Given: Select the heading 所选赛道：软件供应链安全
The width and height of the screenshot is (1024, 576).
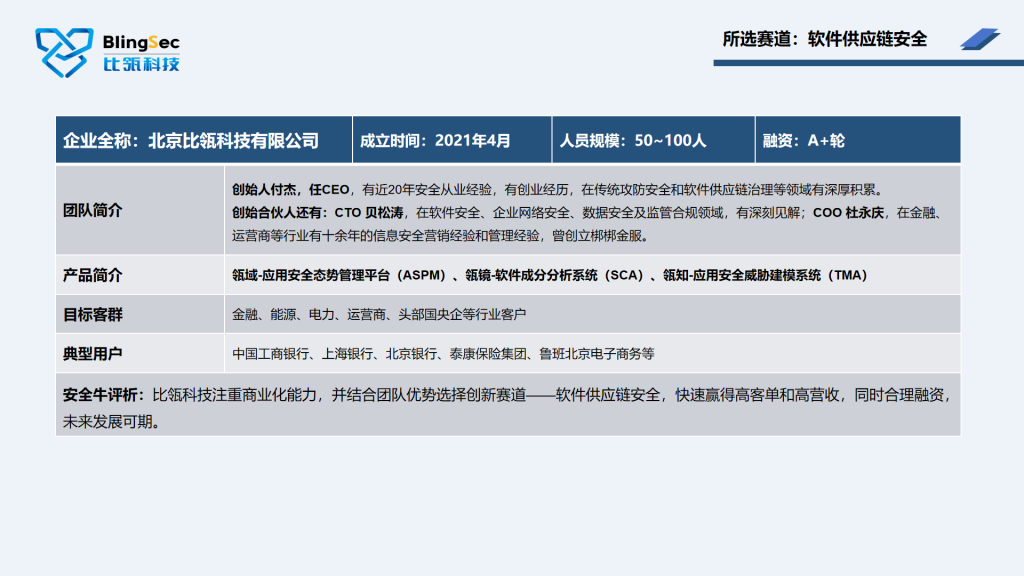Looking at the screenshot, I should click(824, 39).
